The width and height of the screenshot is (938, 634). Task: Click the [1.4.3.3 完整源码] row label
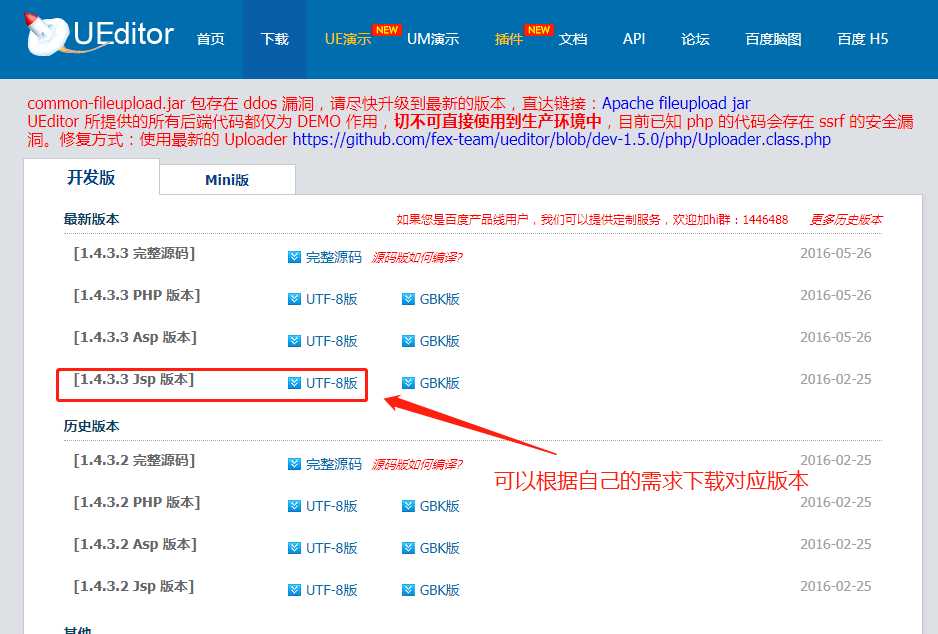click(x=135, y=254)
